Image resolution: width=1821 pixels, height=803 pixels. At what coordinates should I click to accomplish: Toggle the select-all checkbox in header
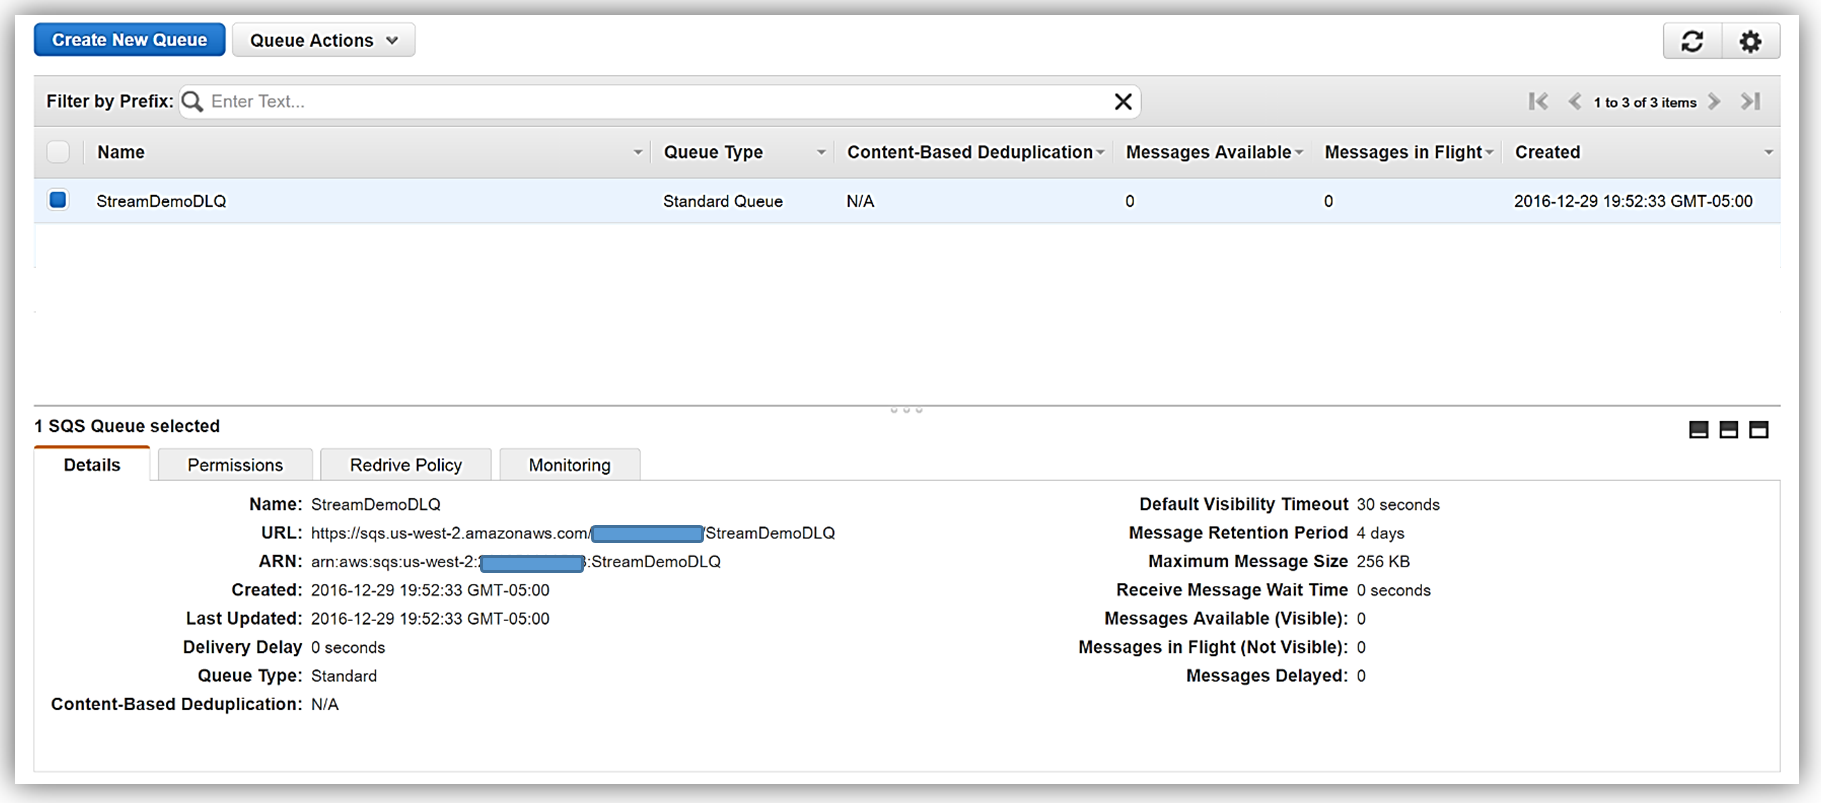coord(58,152)
